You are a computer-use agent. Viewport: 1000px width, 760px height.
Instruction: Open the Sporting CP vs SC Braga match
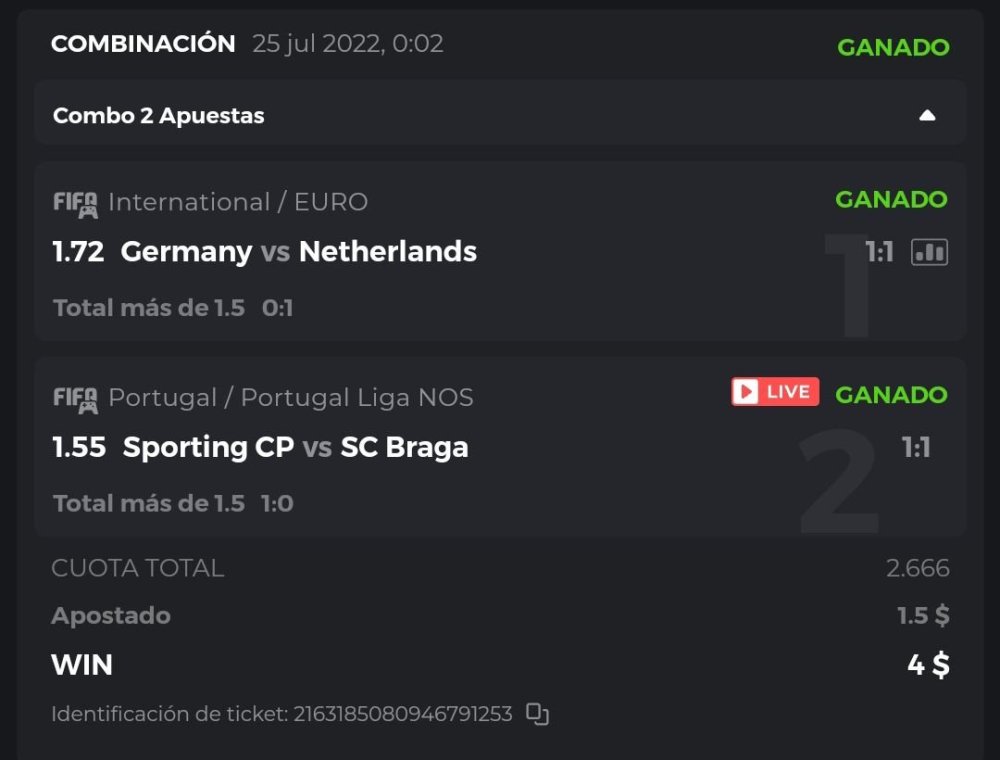tap(295, 447)
